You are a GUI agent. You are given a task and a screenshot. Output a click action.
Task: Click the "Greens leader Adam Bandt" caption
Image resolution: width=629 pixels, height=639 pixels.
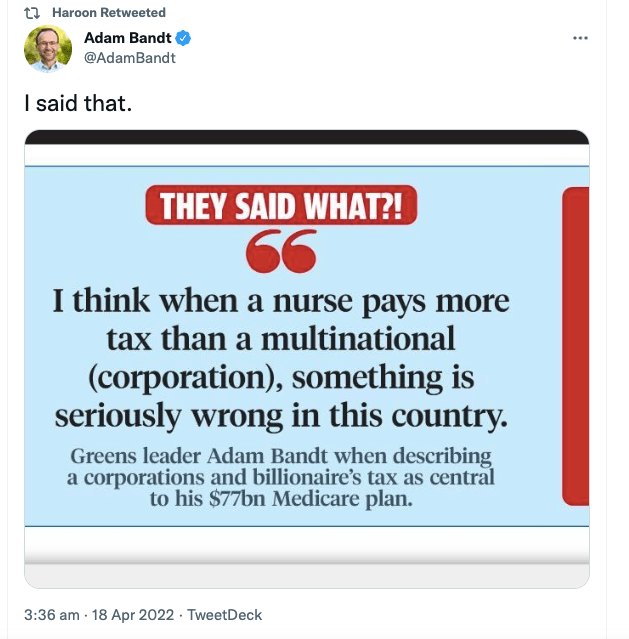click(281, 457)
